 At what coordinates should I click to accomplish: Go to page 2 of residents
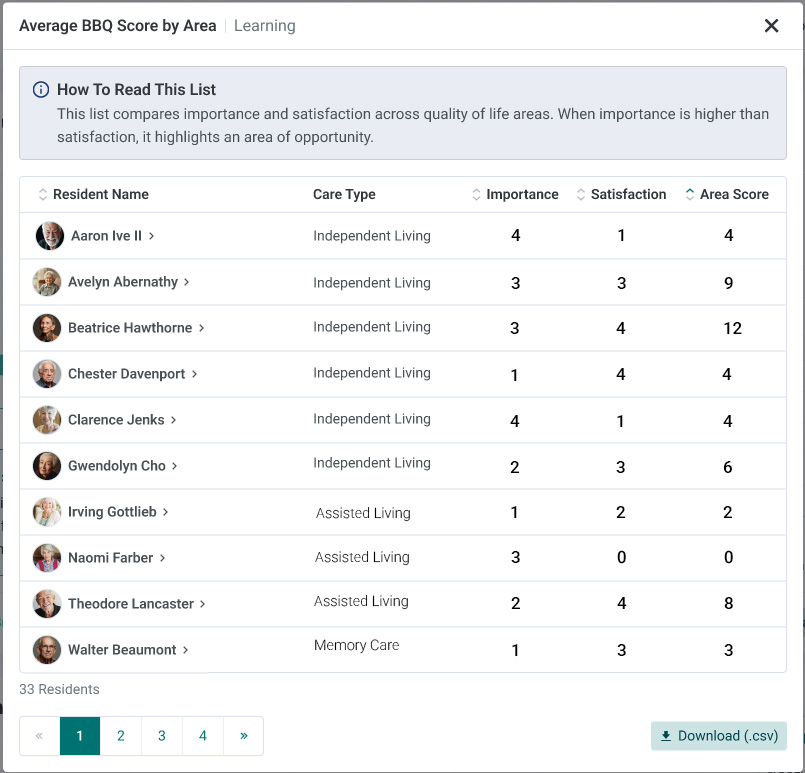point(121,736)
